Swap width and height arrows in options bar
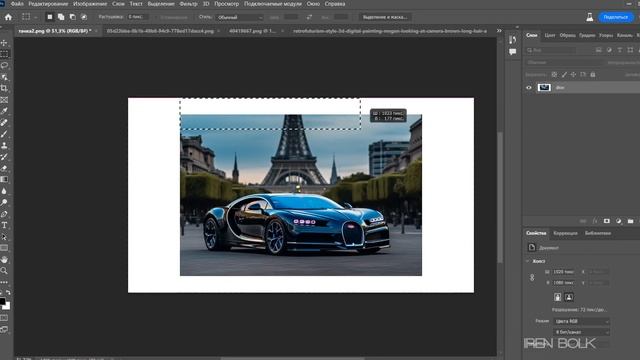The image size is (640, 360). click(x=309, y=17)
